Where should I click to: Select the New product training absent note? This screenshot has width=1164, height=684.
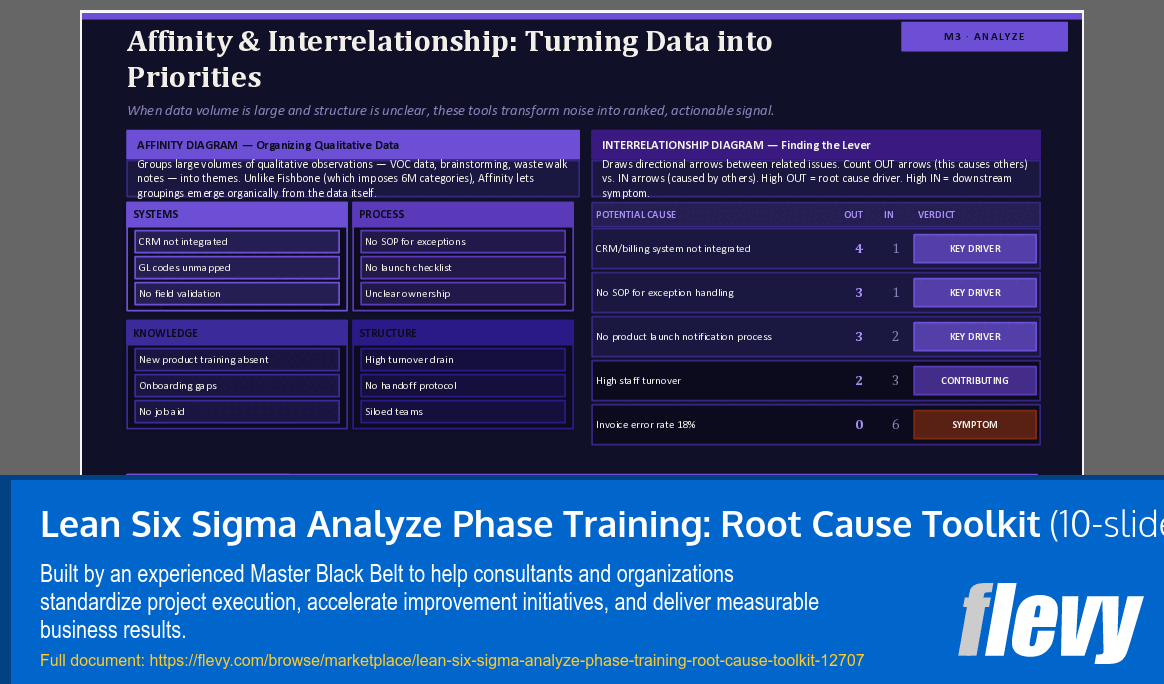pos(237,359)
